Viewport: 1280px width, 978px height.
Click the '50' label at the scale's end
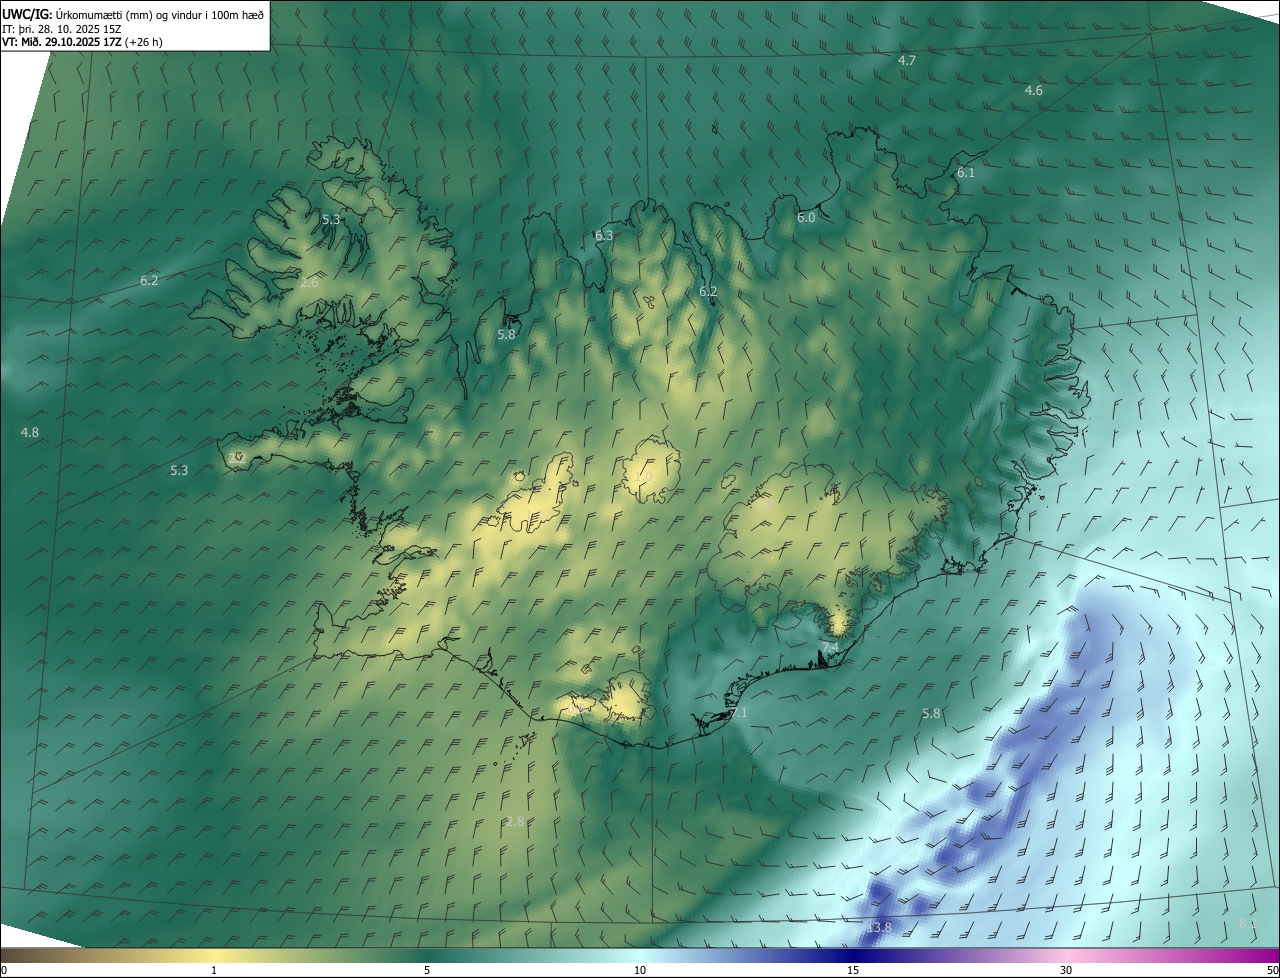[x=1272, y=970]
